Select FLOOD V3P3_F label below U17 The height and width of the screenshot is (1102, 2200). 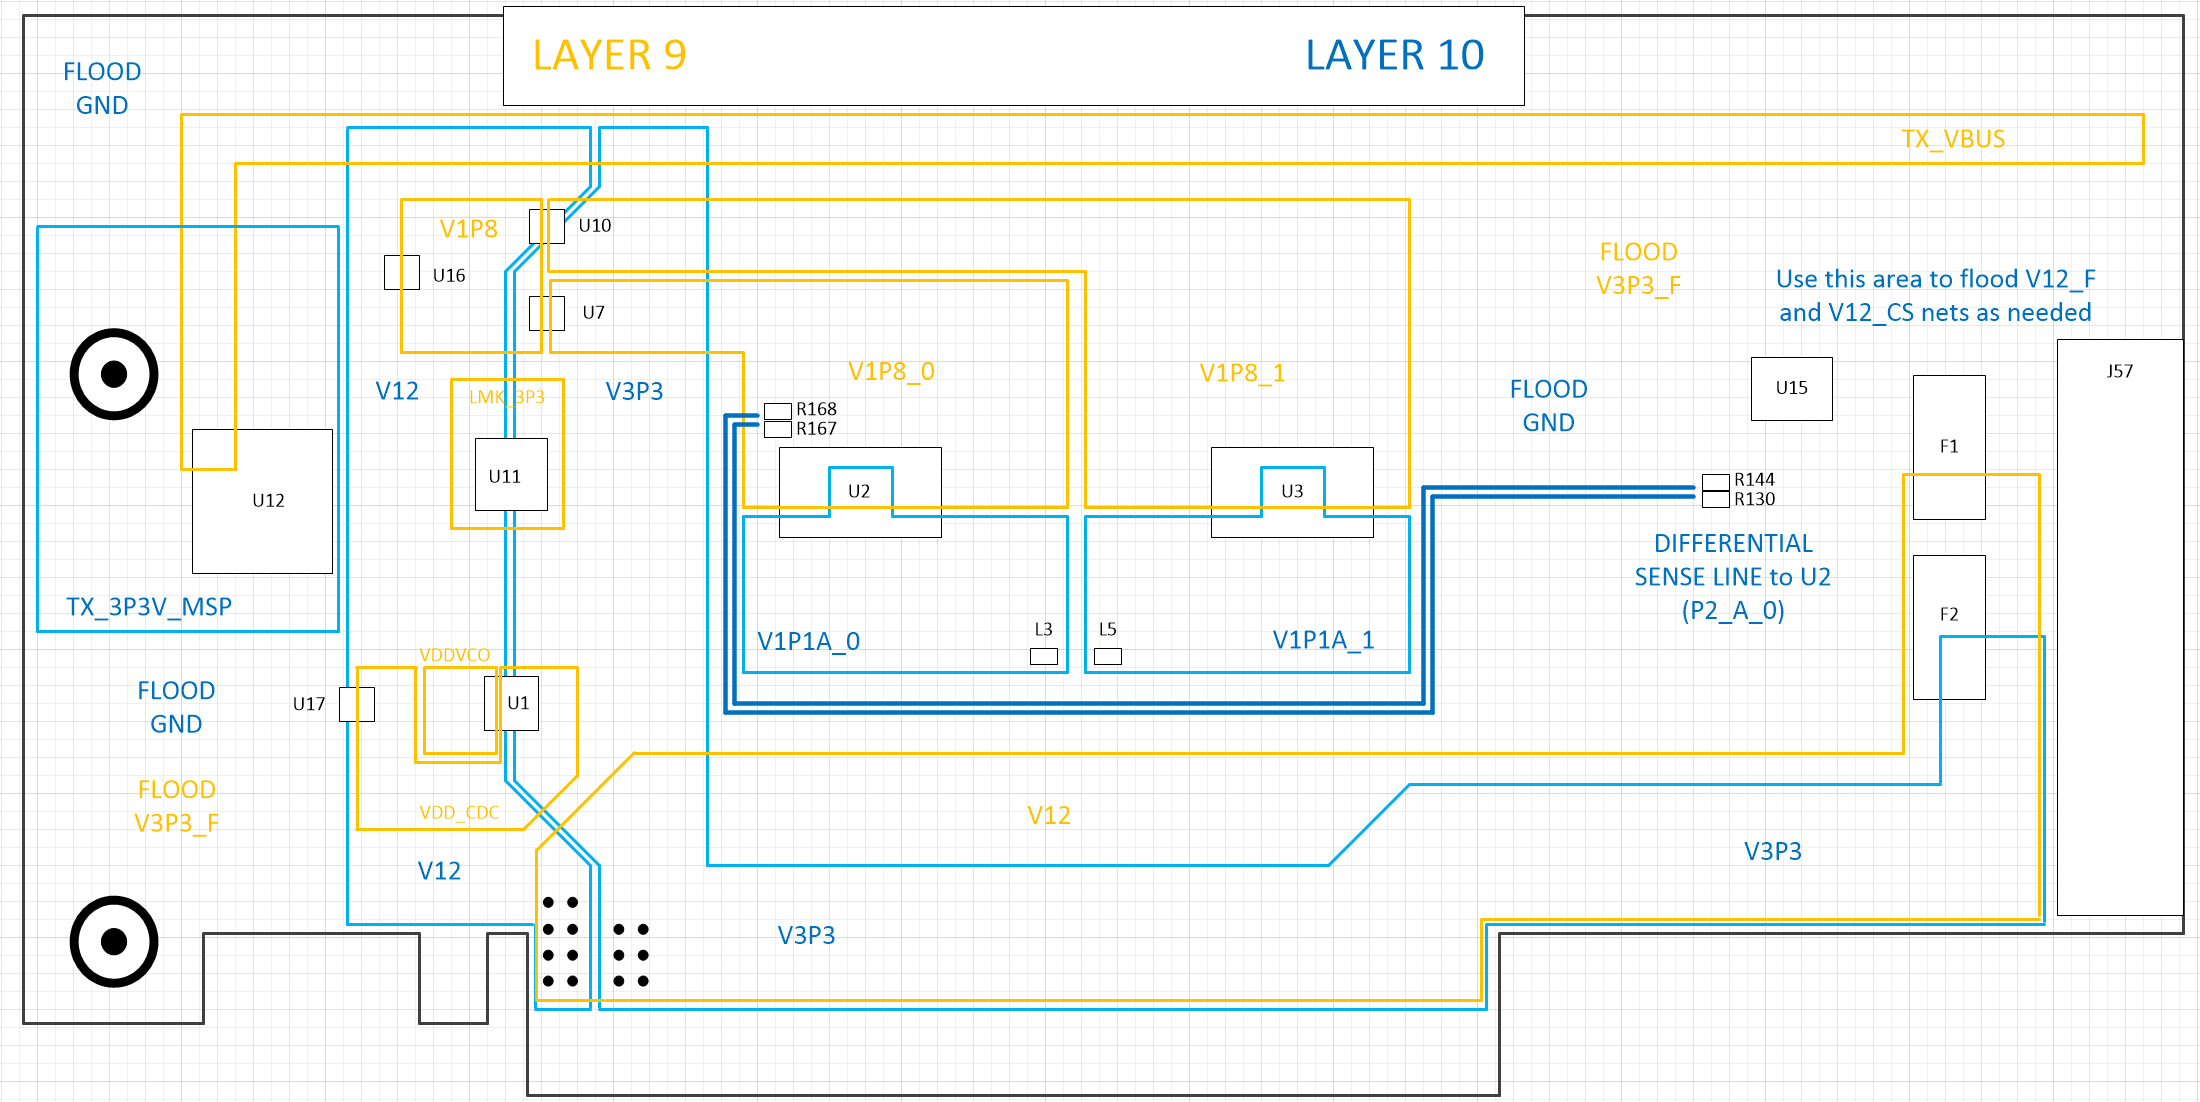176,806
